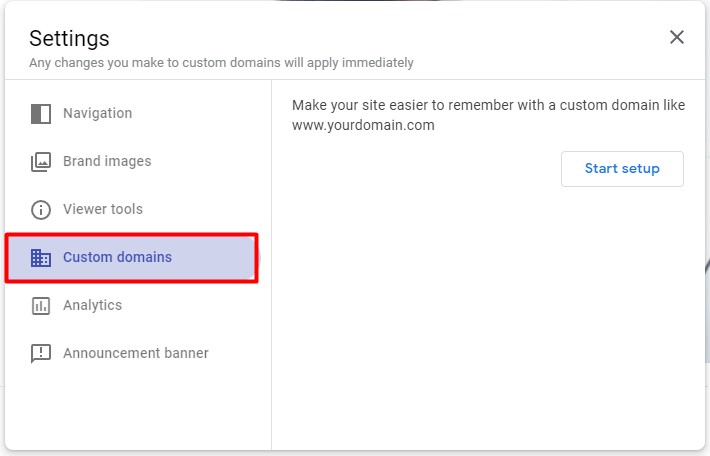Switch to the Brand images section
The height and width of the screenshot is (456, 710).
(x=107, y=161)
